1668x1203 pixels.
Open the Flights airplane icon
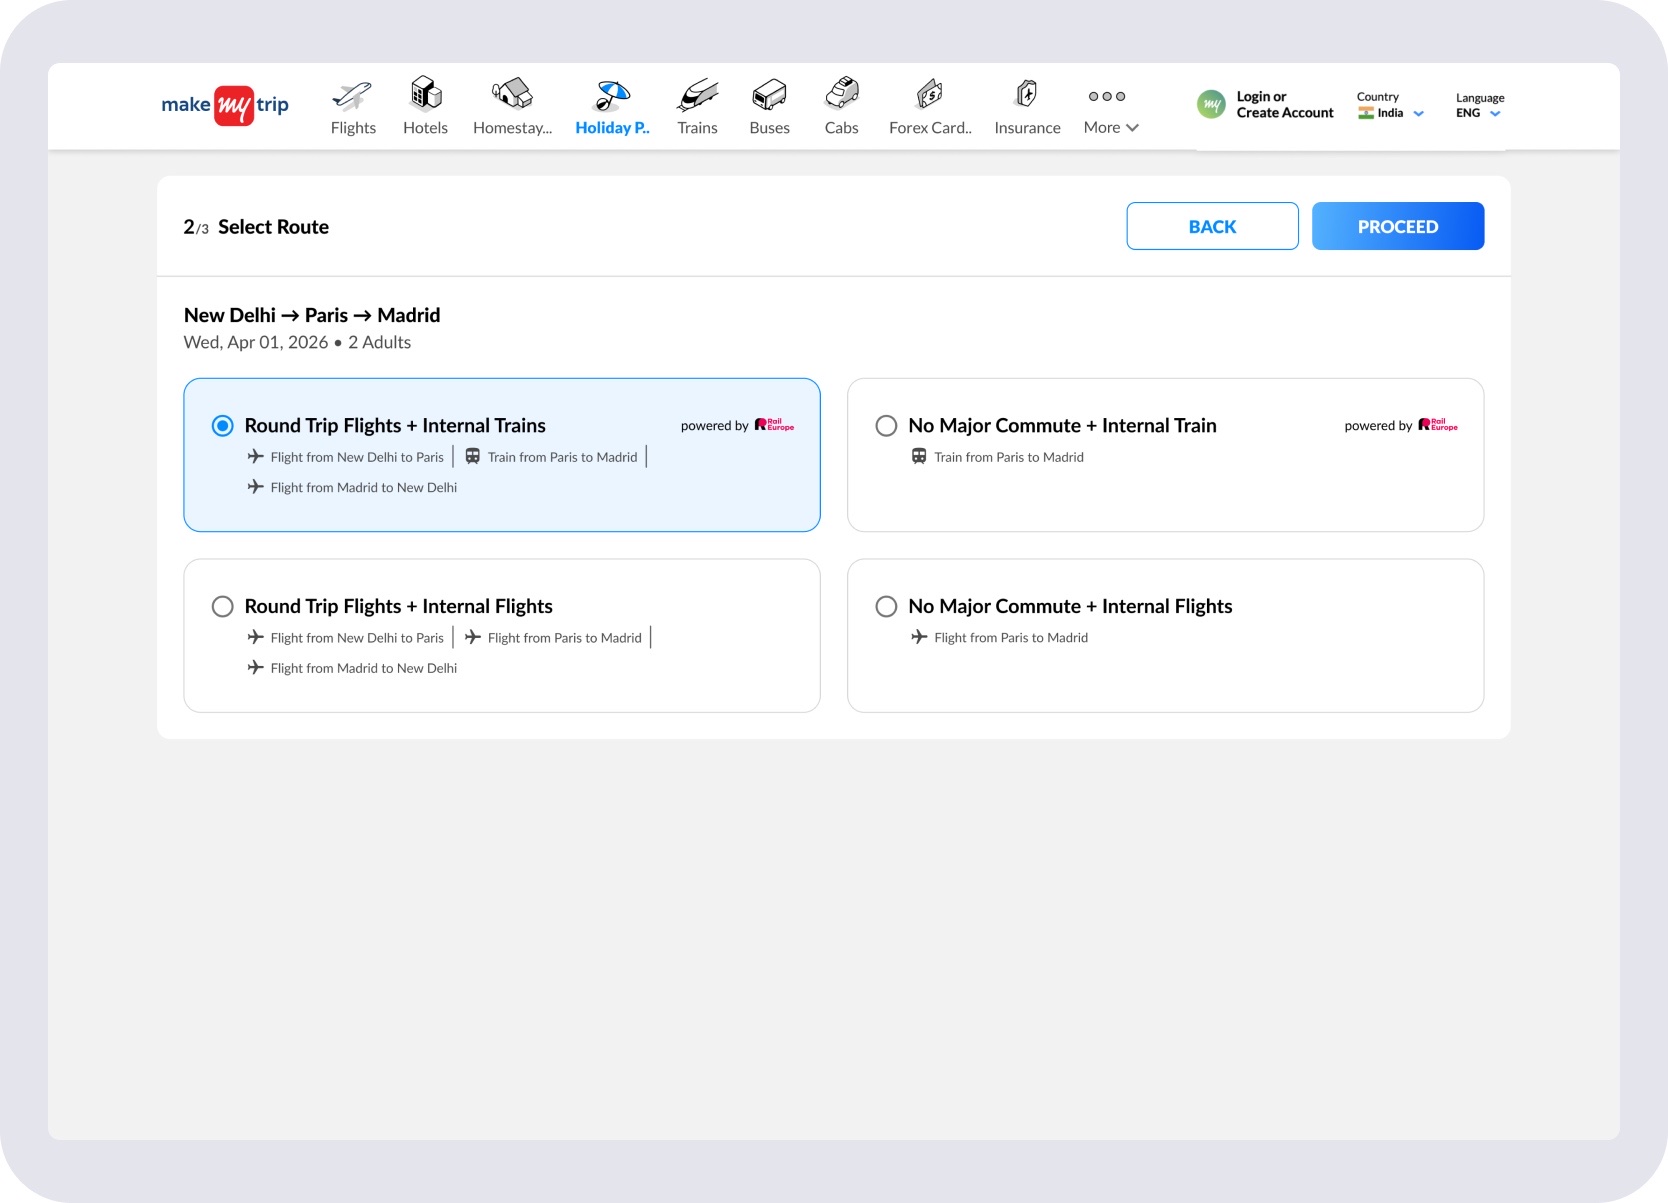click(352, 96)
